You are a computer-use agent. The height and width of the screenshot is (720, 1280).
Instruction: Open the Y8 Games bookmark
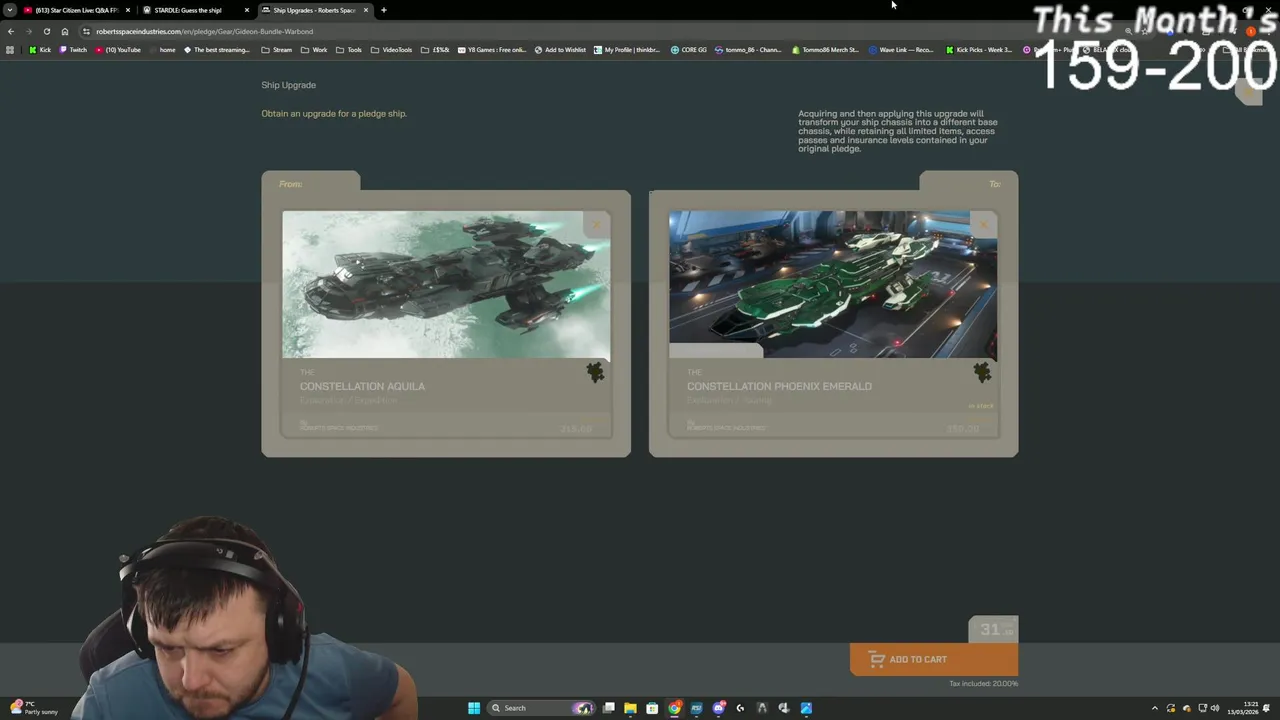pyautogui.click(x=493, y=49)
